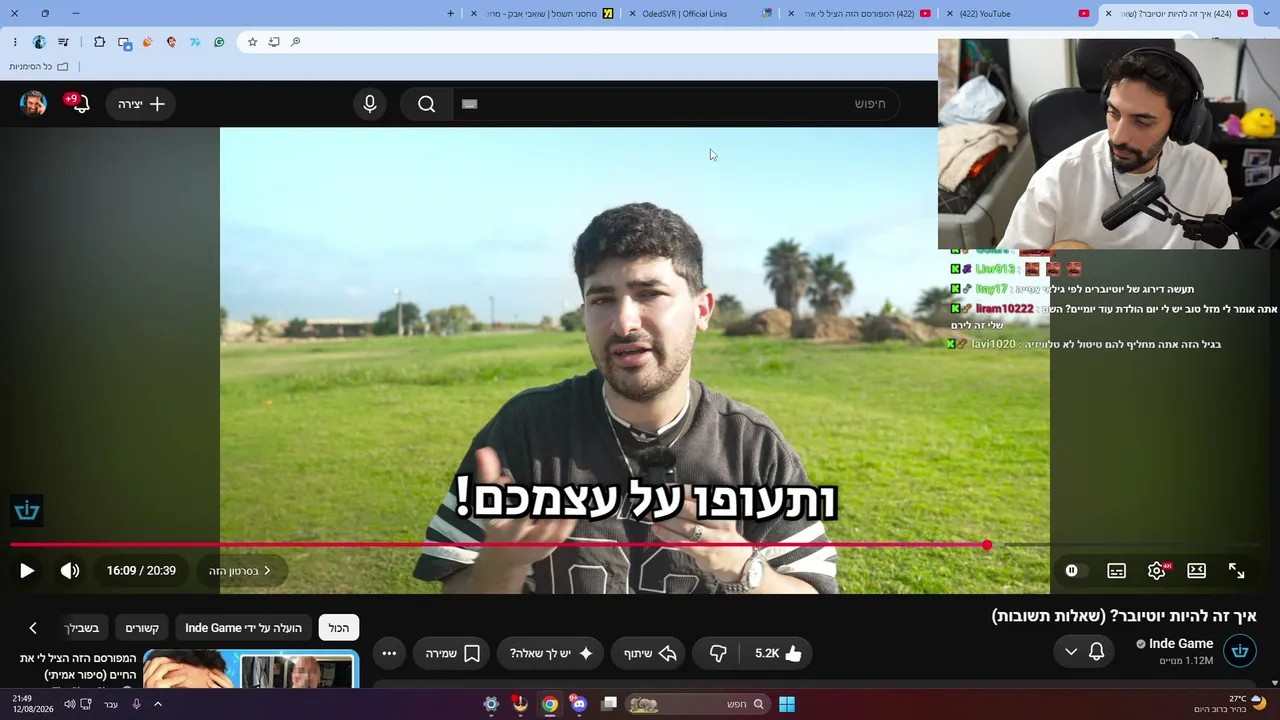Switch to '(422) YouTube' tab
Image resolution: width=1280 pixels, height=720 pixels.
[1018, 13]
